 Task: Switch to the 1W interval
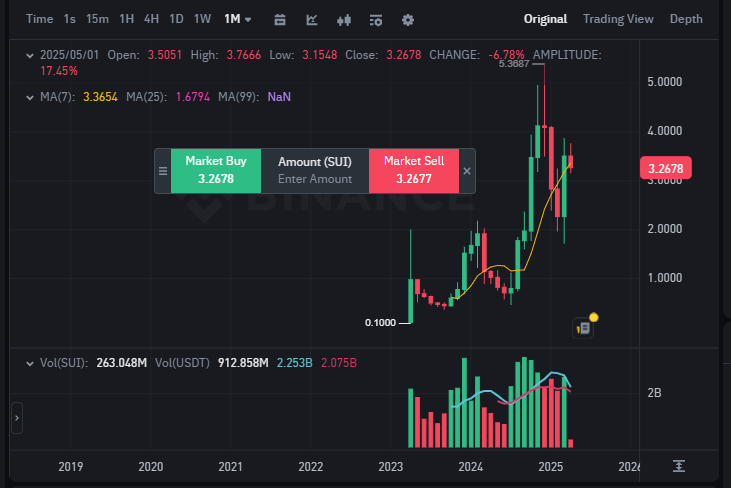[x=202, y=19]
